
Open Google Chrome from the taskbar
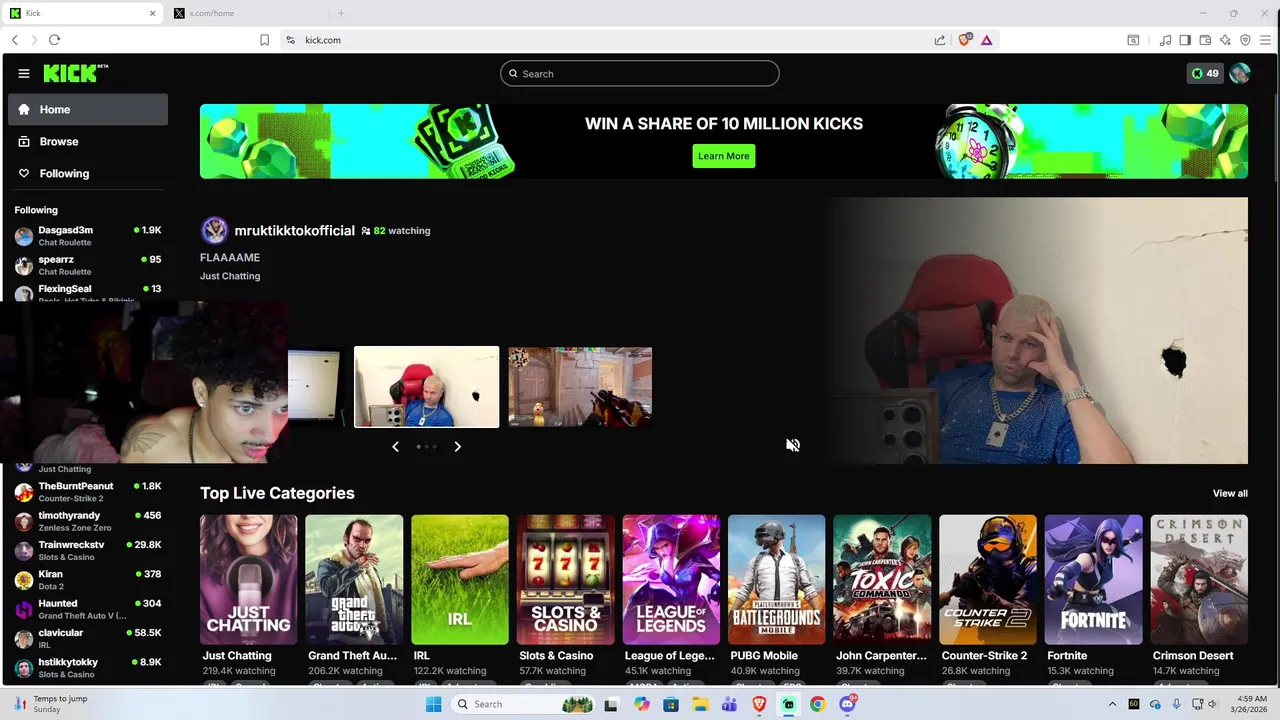coord(817,704)
